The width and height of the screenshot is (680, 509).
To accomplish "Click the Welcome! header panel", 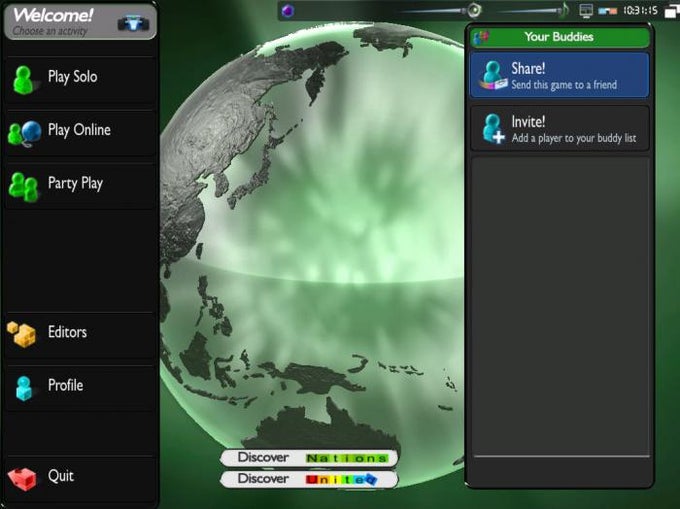I will [x=80, y=22].
